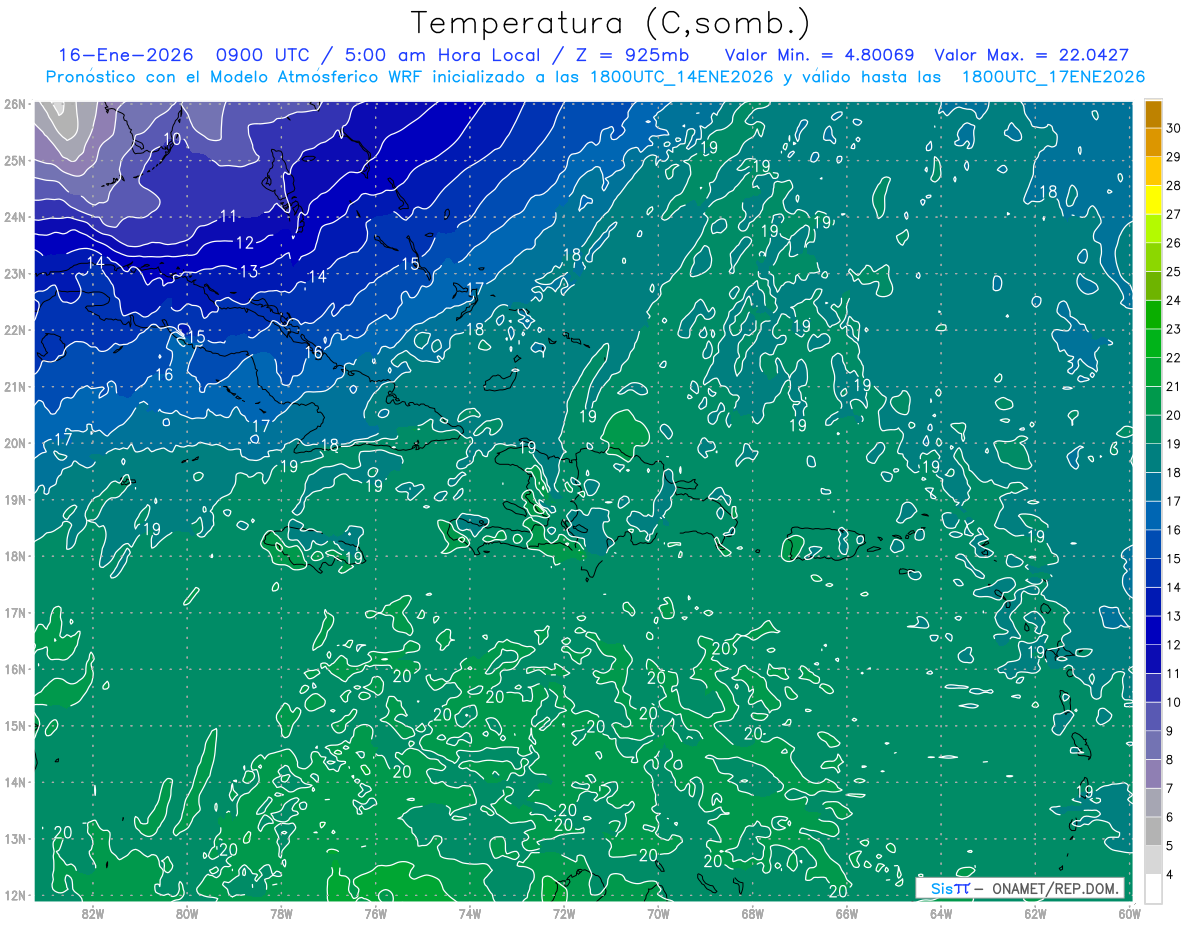Click the 64W longitude axis label

[x=941, y=914]
